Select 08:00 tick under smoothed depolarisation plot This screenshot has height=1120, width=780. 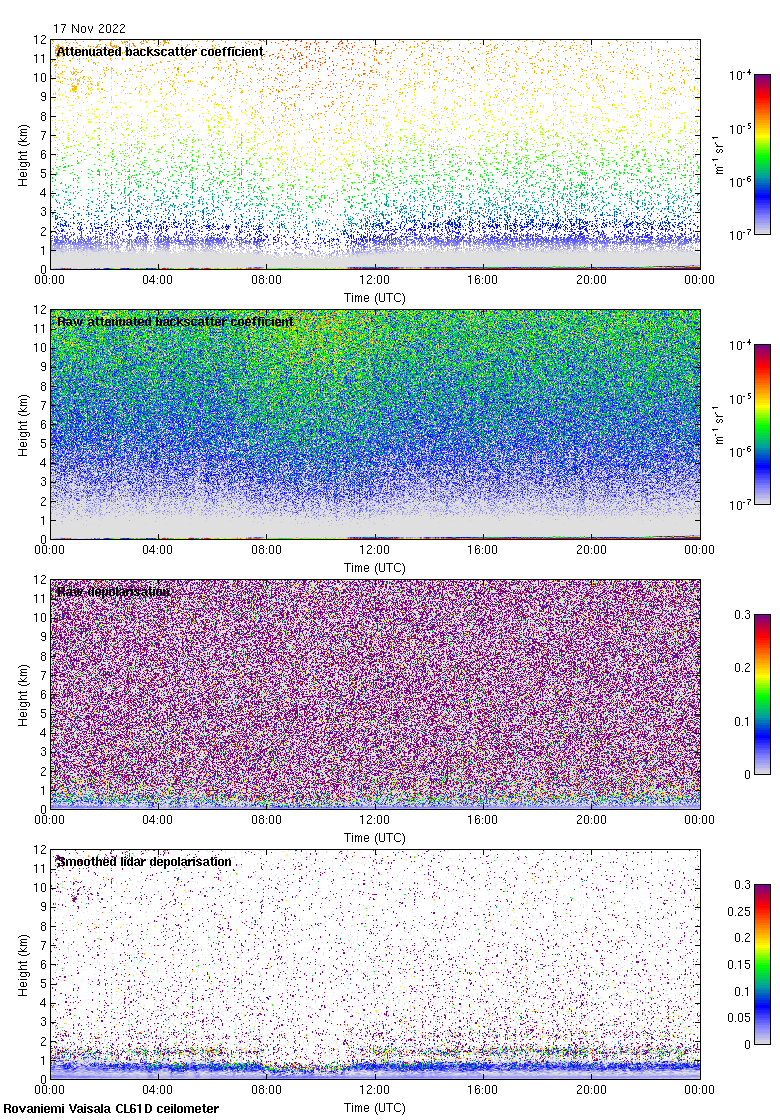266,1091
